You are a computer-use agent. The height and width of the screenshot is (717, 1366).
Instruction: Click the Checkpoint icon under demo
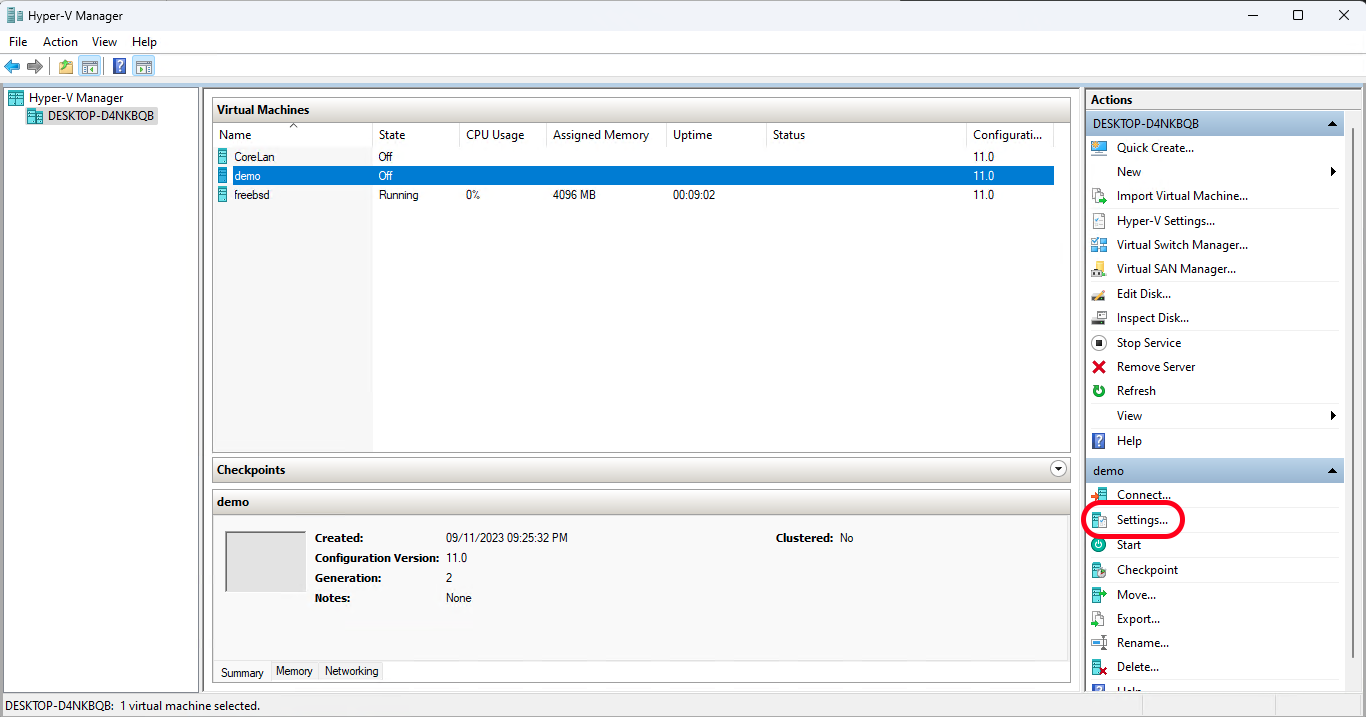[1099, 570]
